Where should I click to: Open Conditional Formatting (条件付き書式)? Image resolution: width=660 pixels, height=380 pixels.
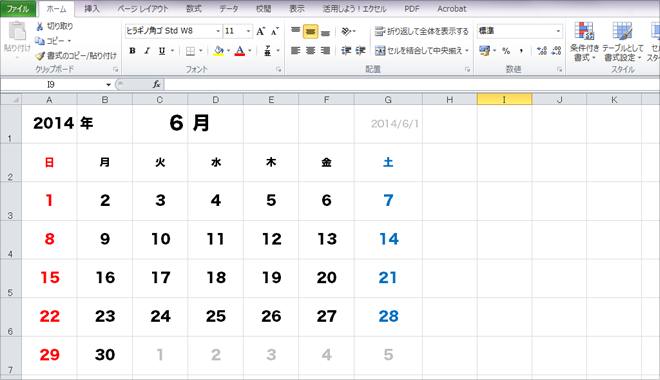(x=584, y=41)
